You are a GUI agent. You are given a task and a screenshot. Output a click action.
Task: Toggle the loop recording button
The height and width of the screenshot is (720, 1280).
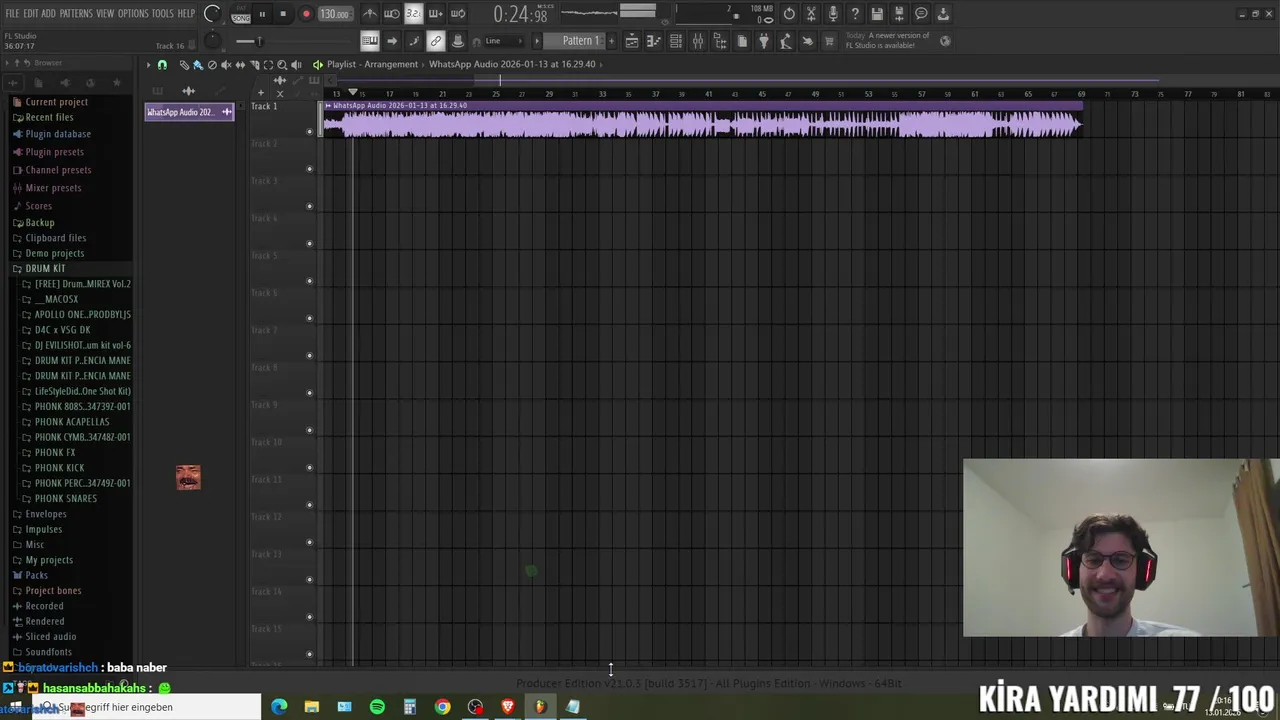point(458,14)
